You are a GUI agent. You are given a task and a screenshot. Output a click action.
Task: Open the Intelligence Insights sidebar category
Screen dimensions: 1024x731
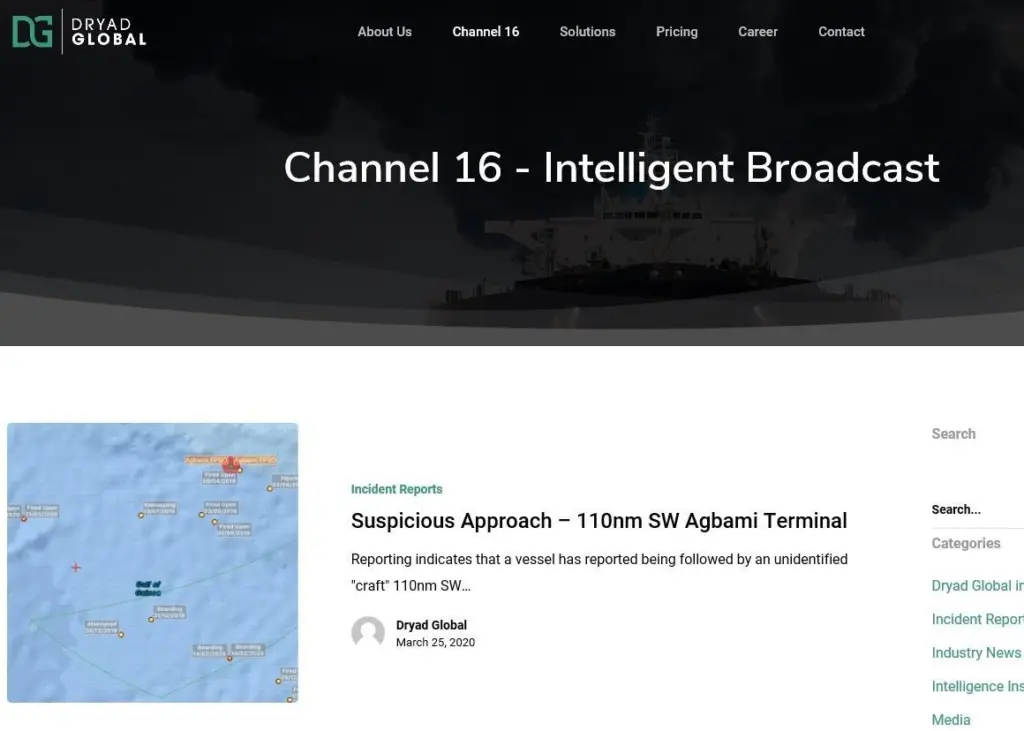click(978, 687)
